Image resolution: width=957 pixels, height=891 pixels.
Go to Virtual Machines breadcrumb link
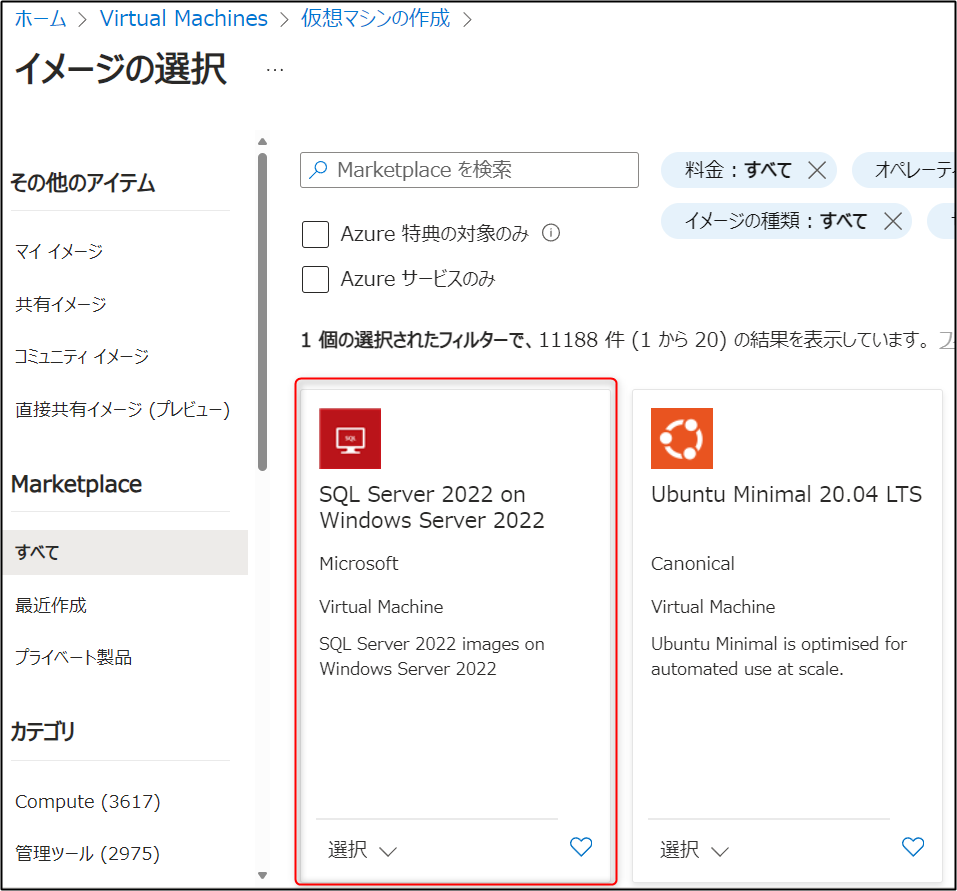(x=184, y=18)
